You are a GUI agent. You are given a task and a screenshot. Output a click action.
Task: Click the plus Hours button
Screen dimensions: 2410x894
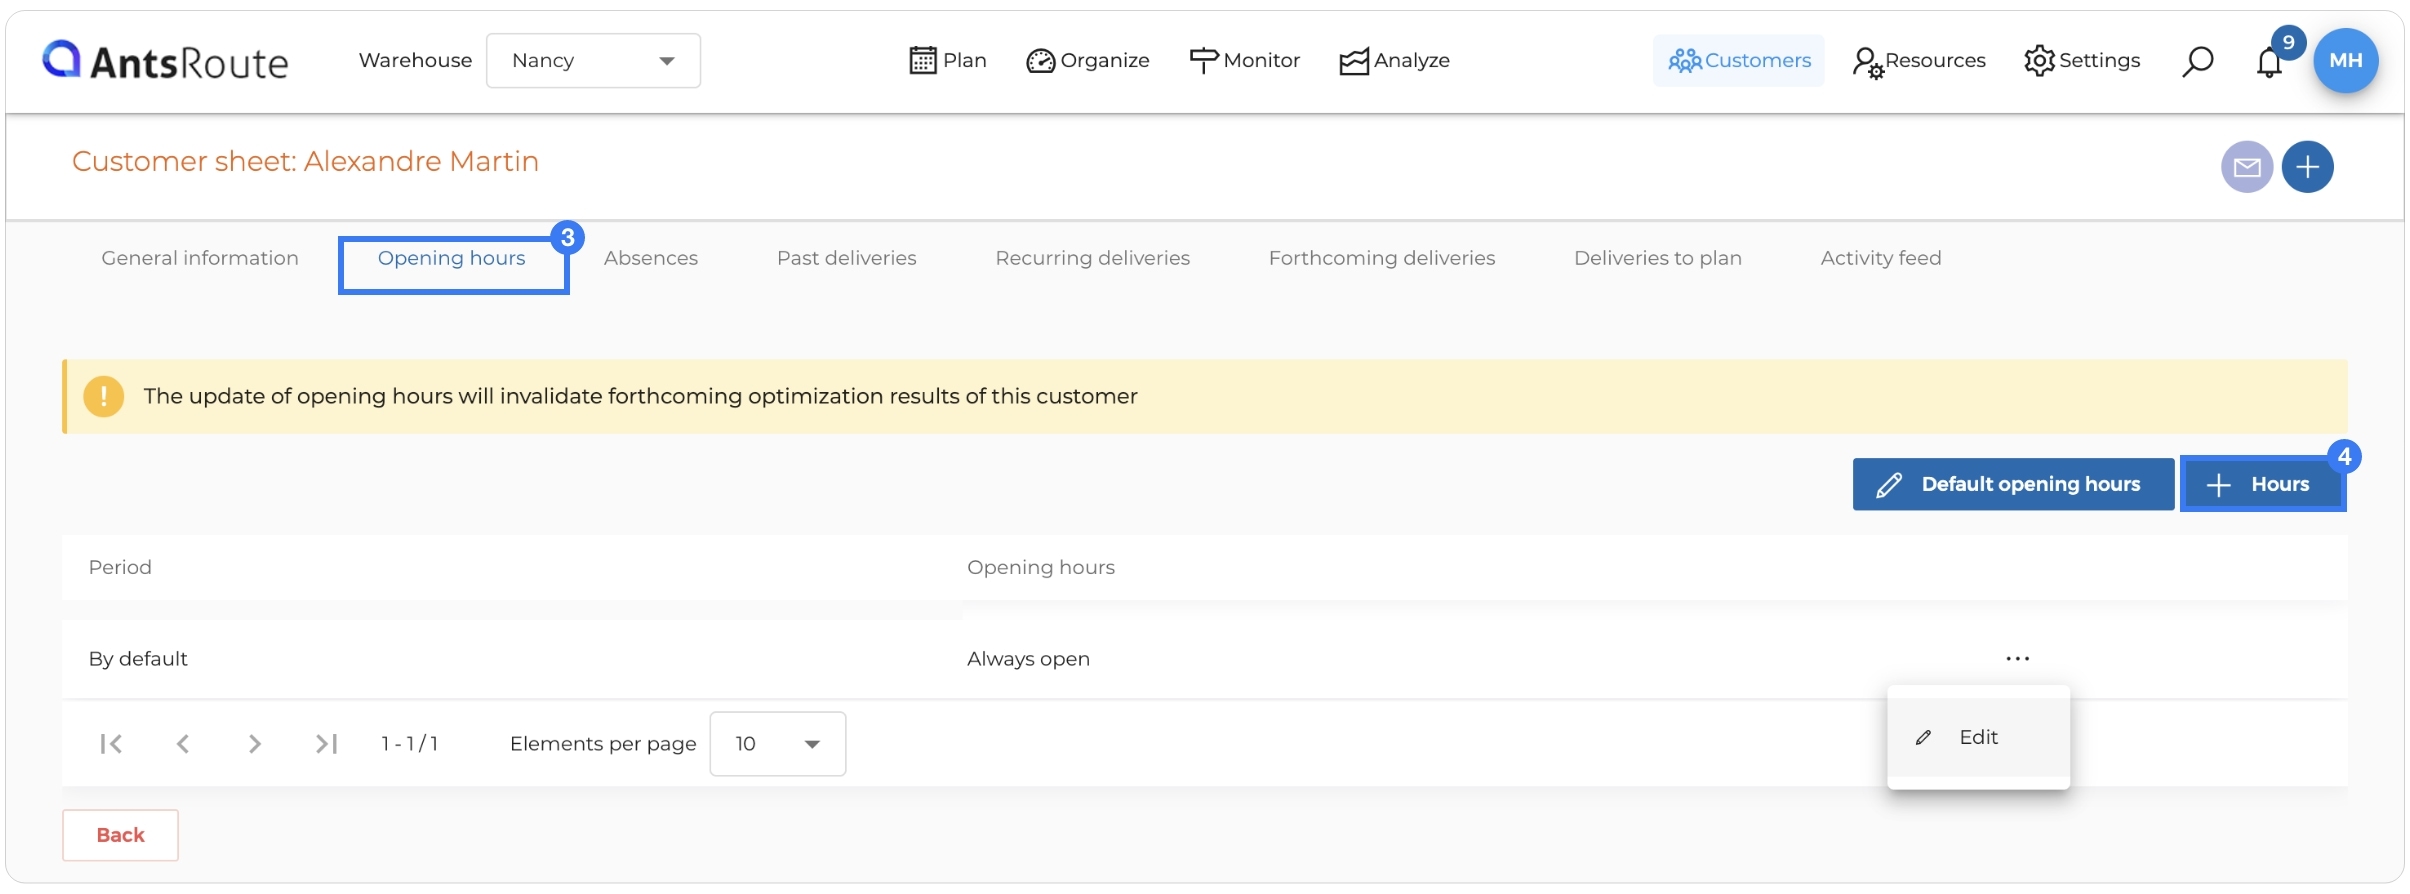point(2263,484)
